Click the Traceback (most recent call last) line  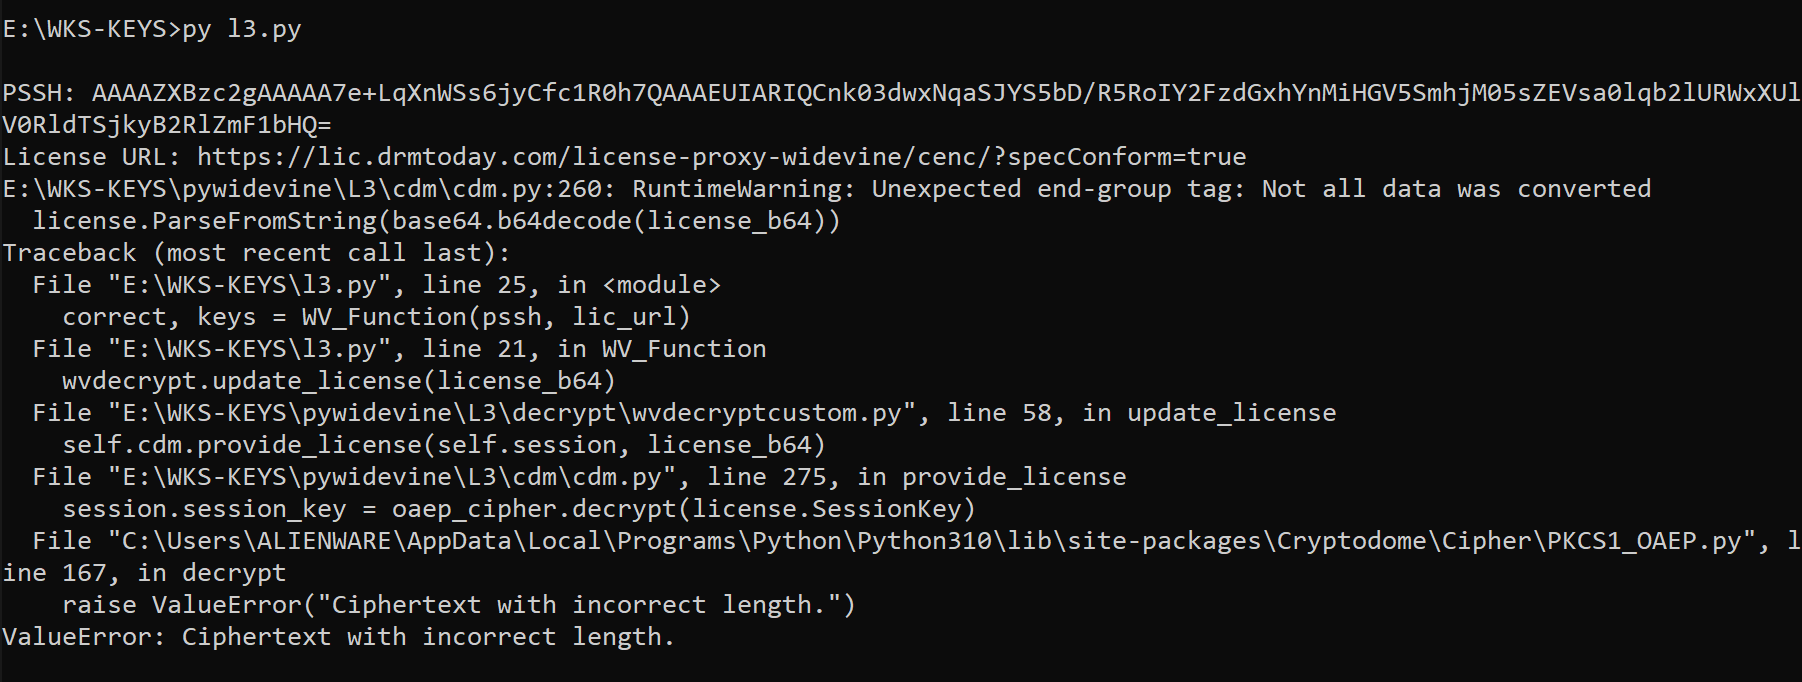[256, 253]
